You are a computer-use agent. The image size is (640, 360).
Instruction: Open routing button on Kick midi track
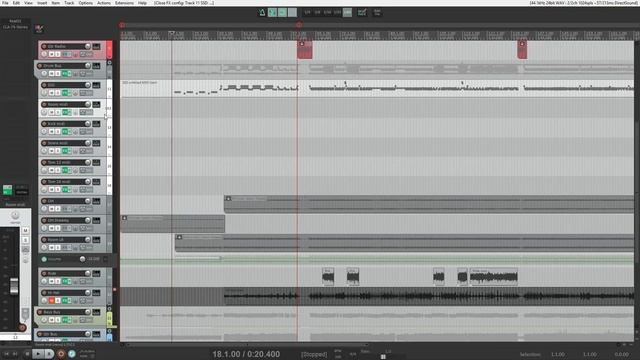click(x=86, y=132)
